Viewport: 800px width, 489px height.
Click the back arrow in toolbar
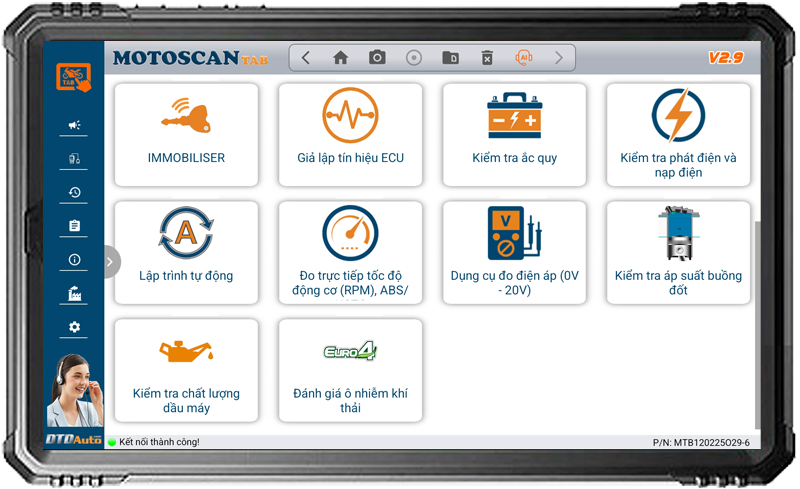pyautogui.click(x=306, y=58)
